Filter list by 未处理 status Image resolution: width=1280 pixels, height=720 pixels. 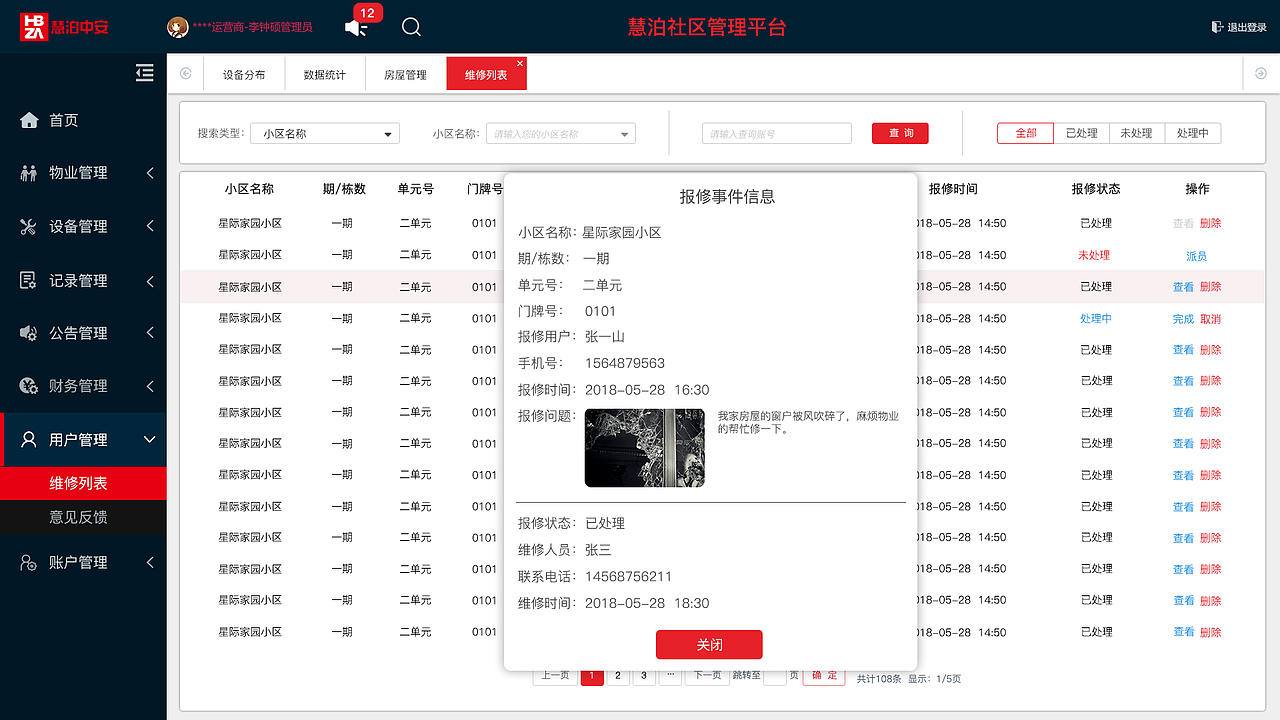click(x=1136, y=131)
